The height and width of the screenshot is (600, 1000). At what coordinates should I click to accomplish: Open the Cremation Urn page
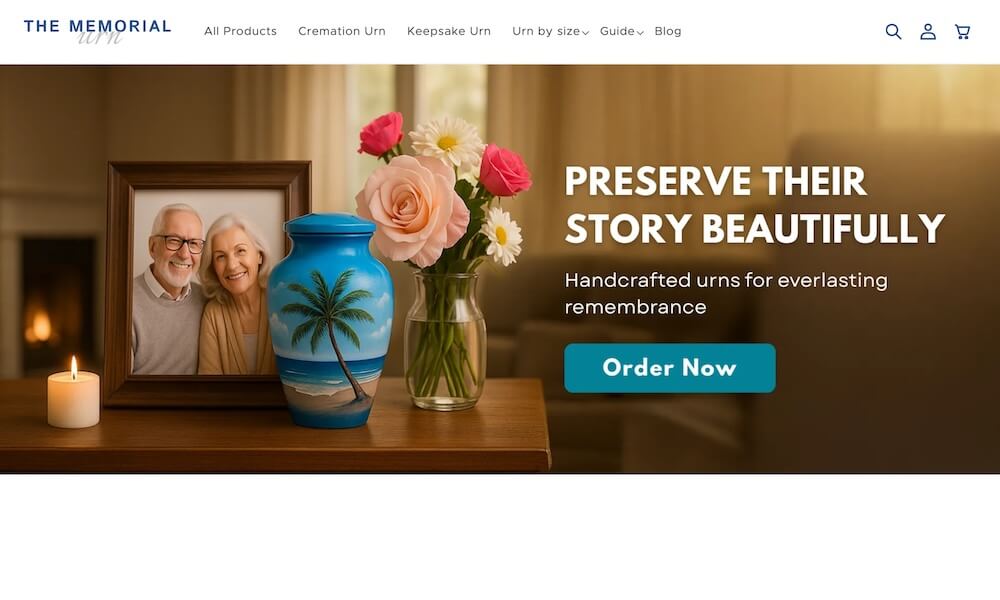pyautogui.click(x=342, y=31)
